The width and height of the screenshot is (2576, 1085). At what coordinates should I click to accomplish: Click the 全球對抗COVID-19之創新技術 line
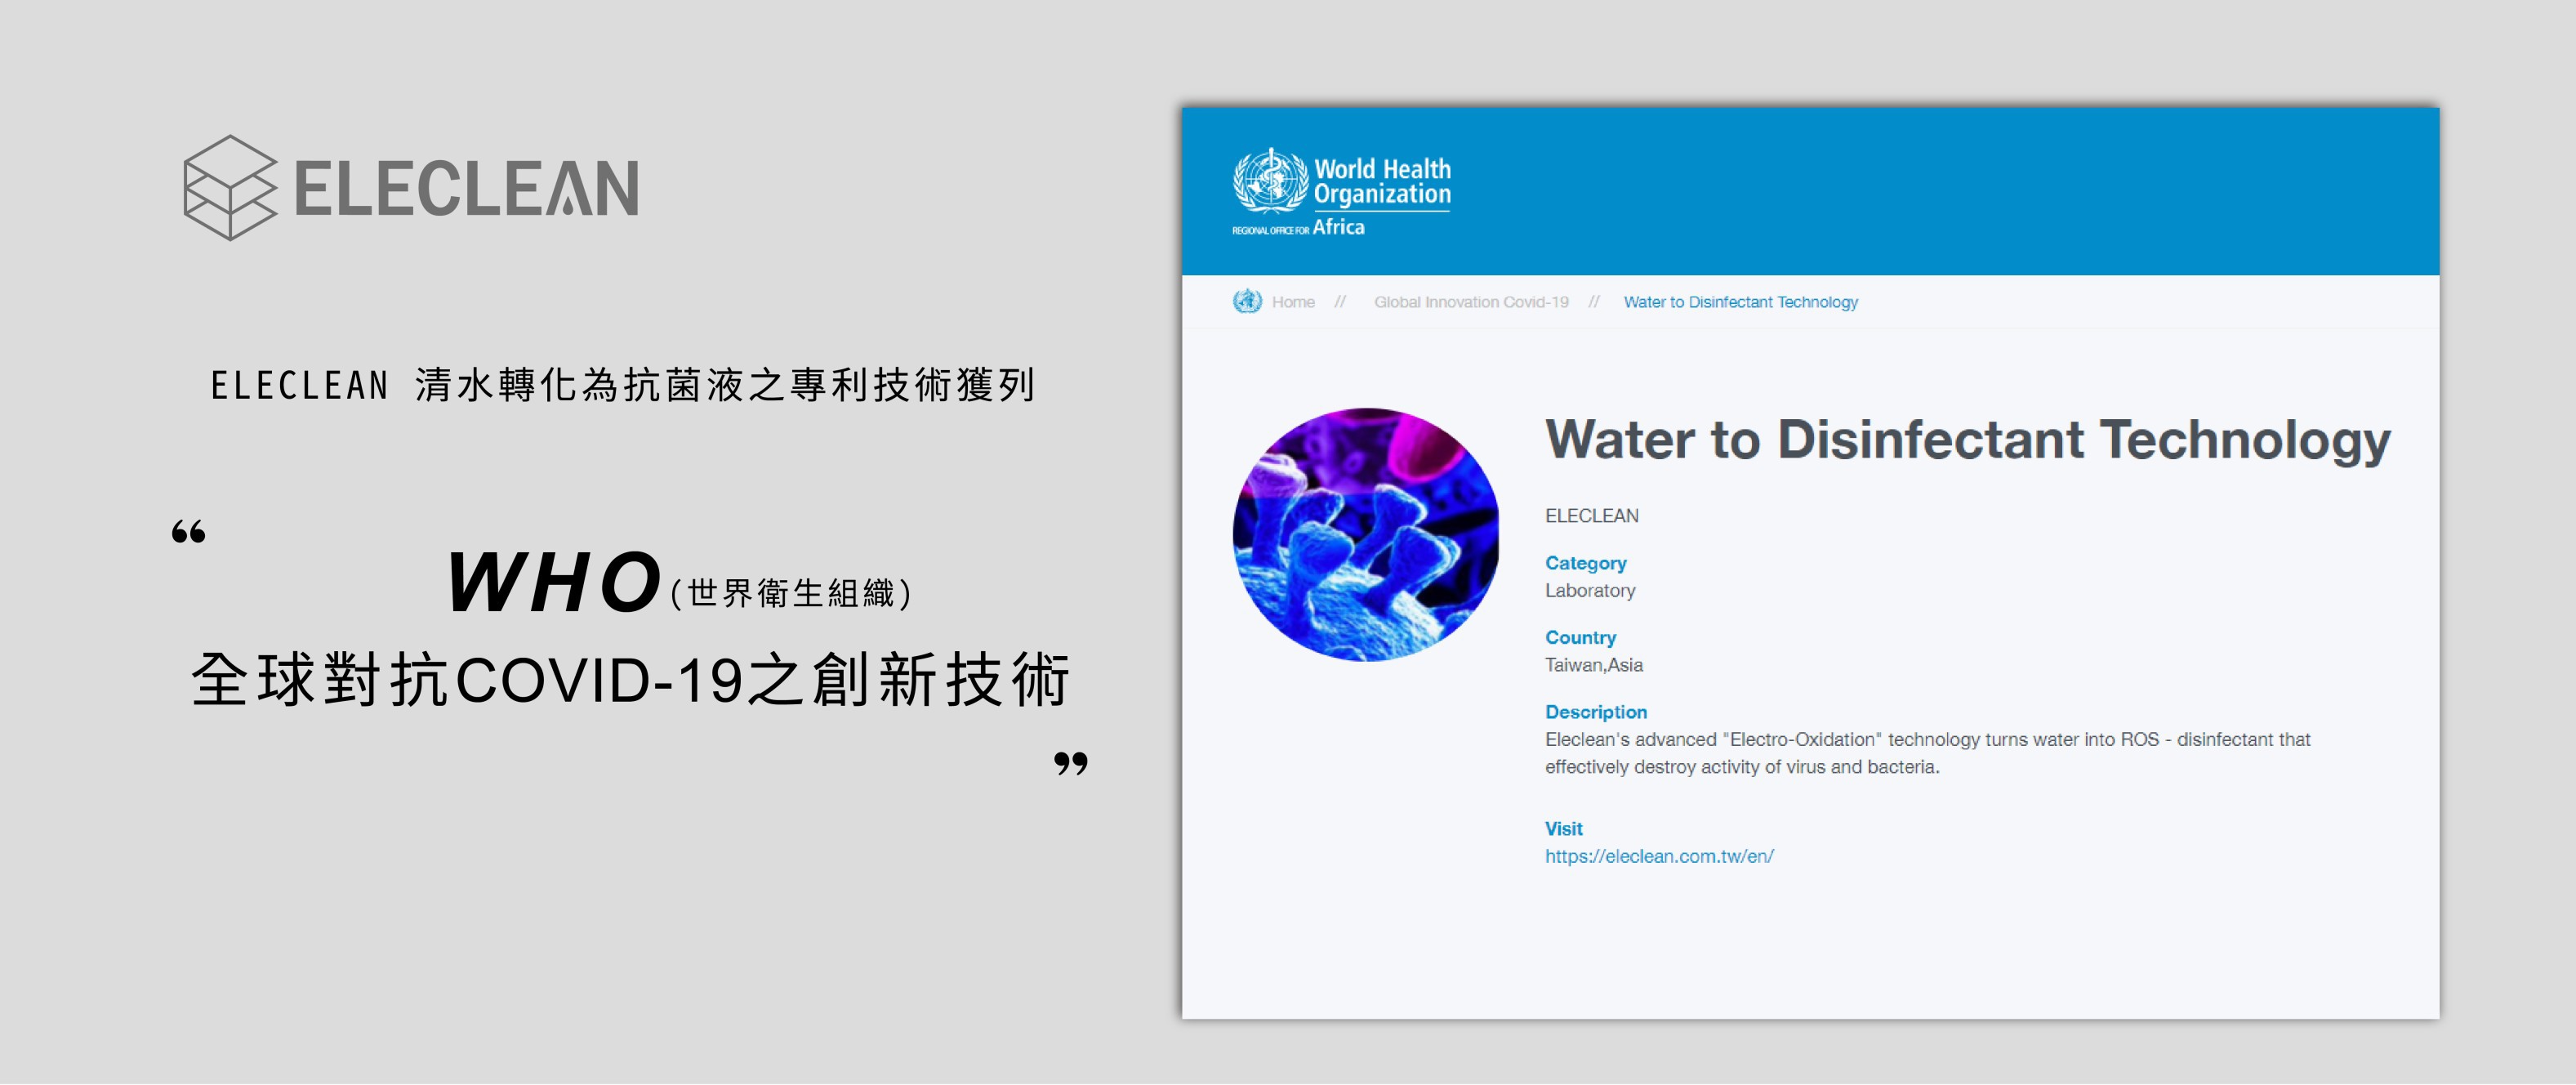pyautogui.click(x=631, y=680)
